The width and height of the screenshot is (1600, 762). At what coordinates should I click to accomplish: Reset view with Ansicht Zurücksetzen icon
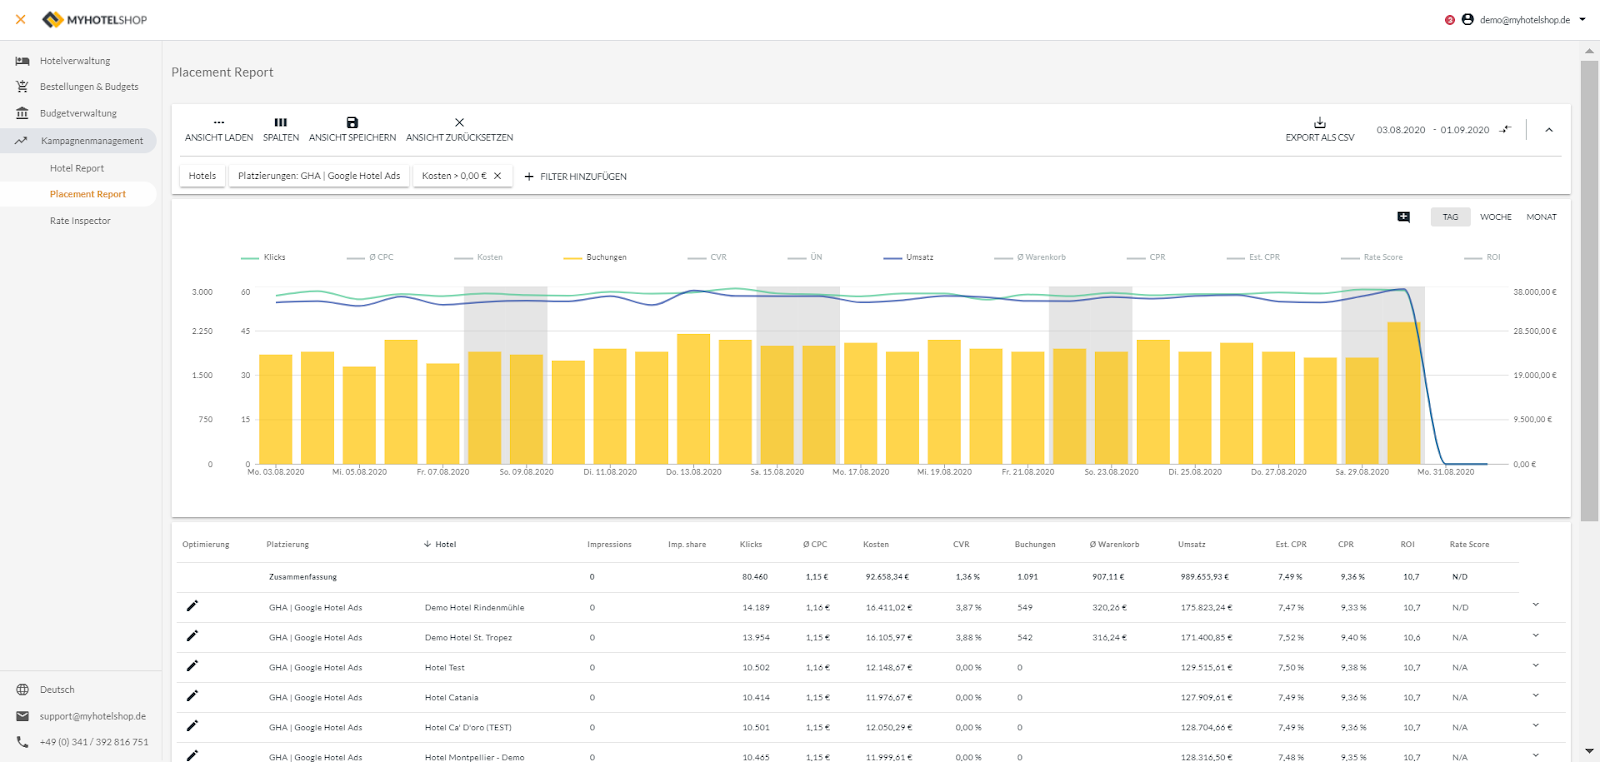coord(459,123)
